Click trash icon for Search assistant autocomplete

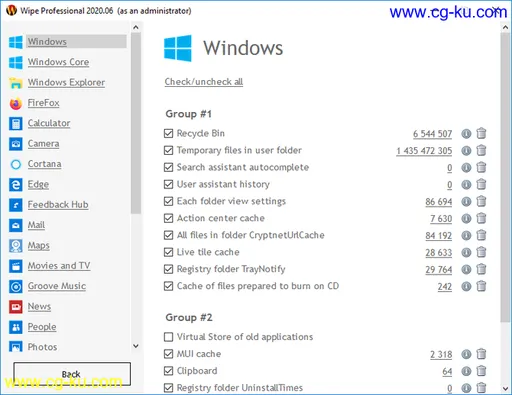tap(481, 167)
